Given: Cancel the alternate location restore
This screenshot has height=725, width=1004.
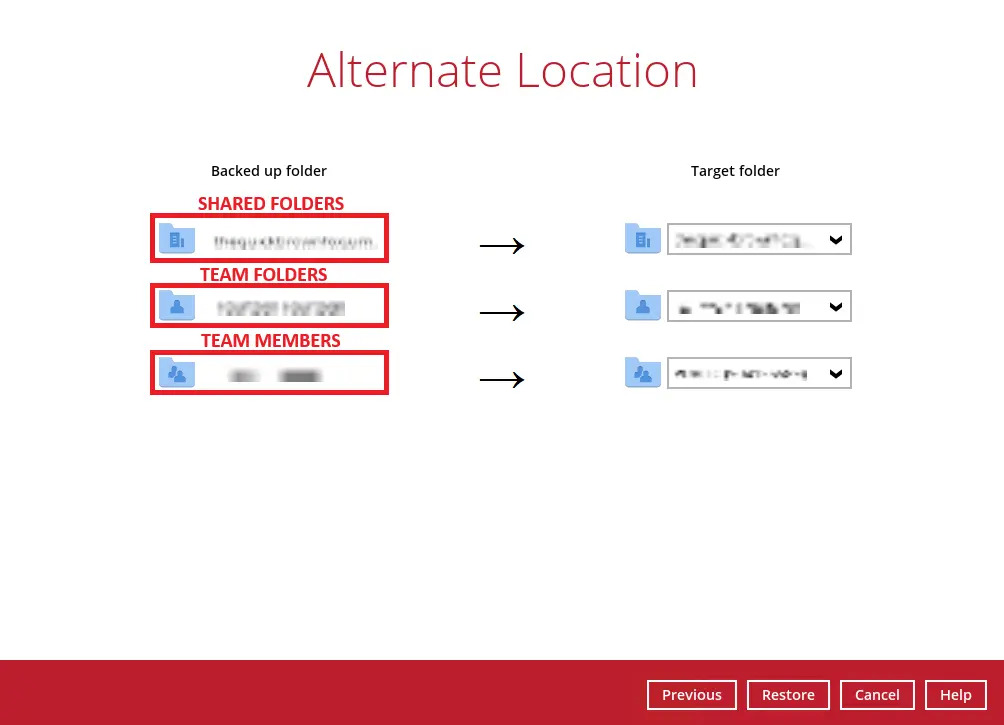Looking at the screenshot, I should pyautogui.click(x=877, y=695).
